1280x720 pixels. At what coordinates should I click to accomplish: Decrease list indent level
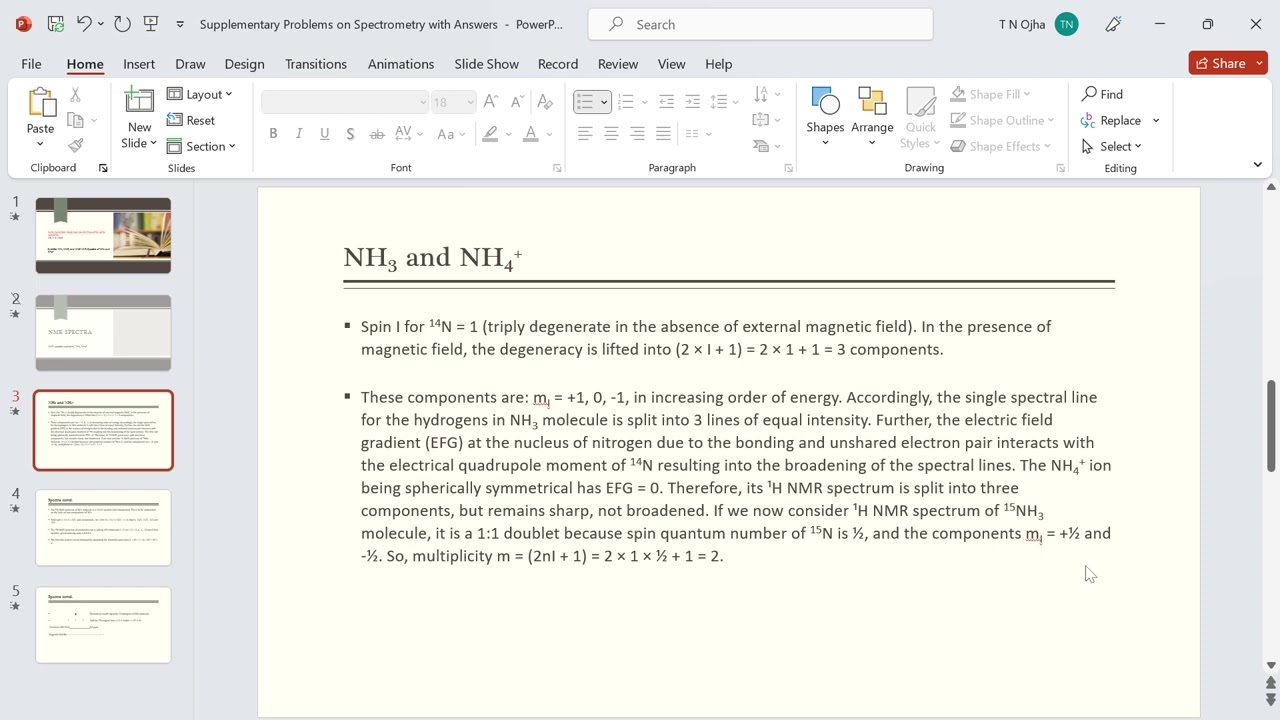tap(666, 102)
